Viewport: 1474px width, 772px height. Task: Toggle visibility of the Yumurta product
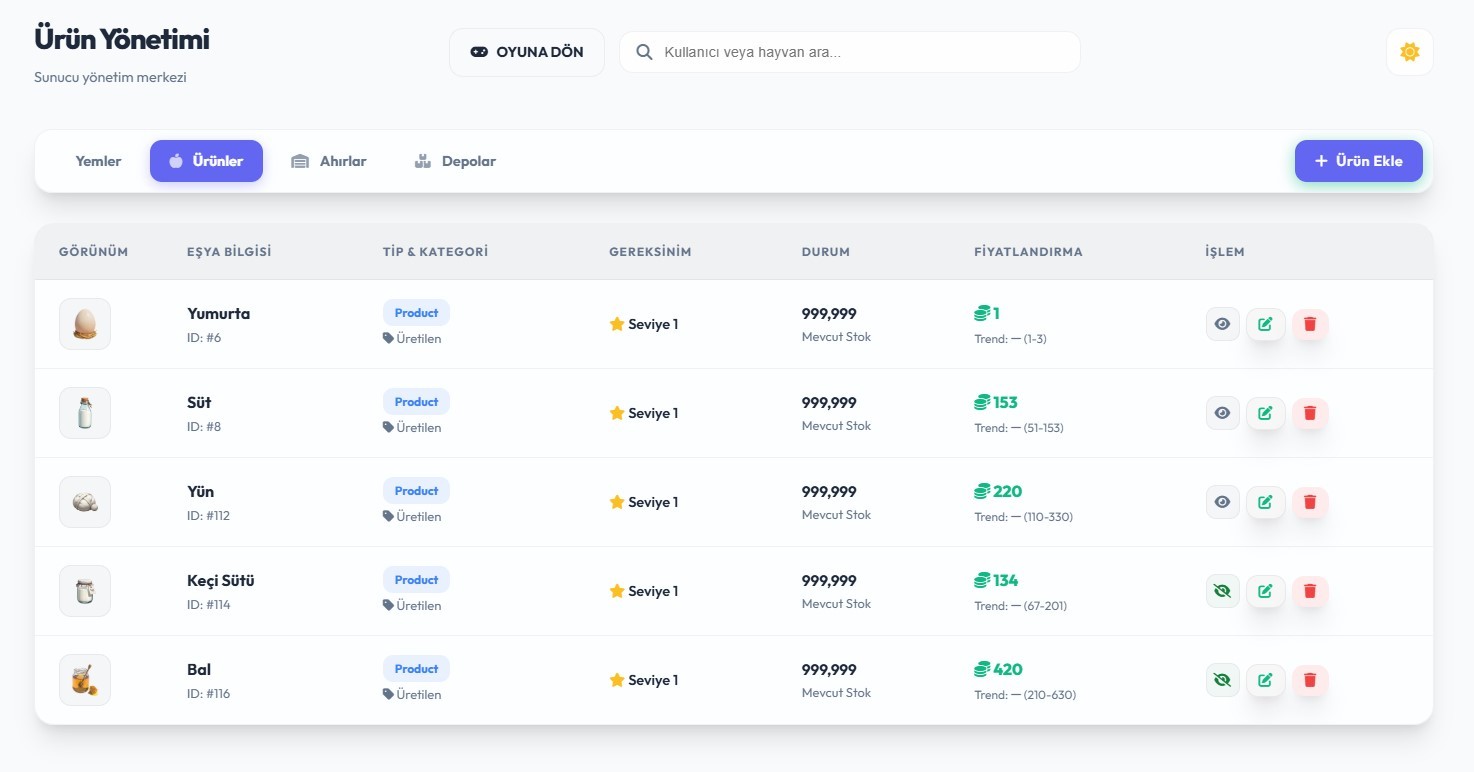(x=1222, y=324)
